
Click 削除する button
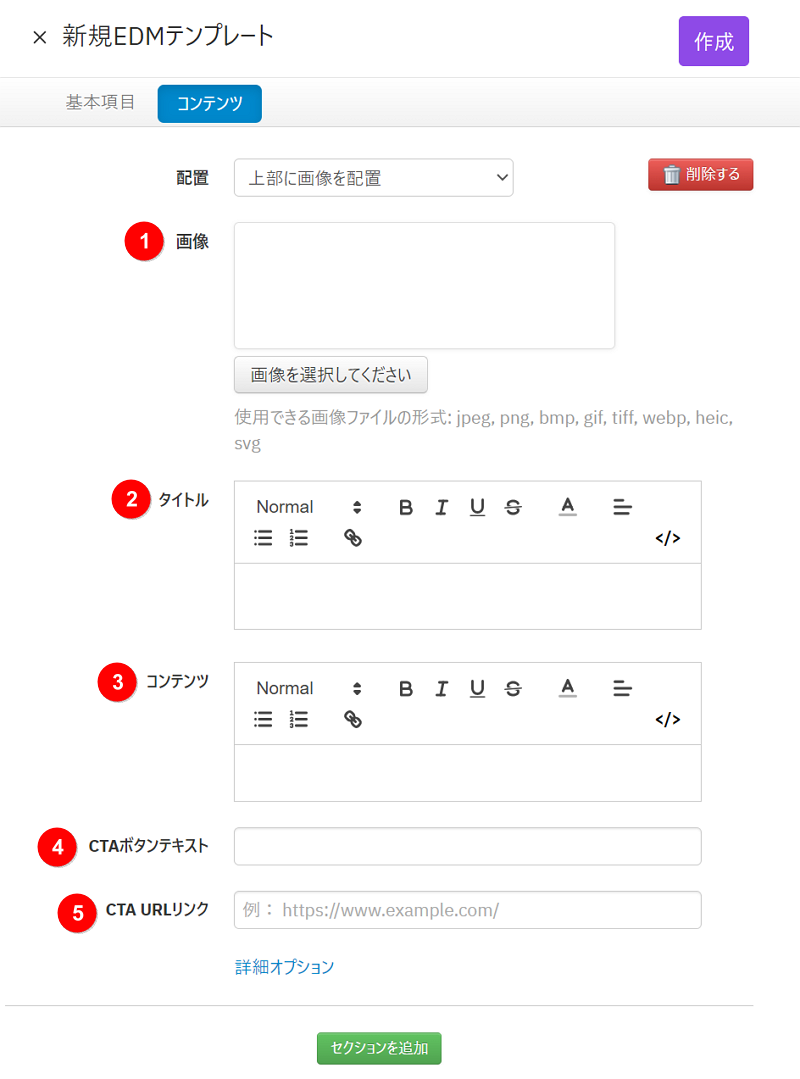pyautogui.click(x=700, y=174)
